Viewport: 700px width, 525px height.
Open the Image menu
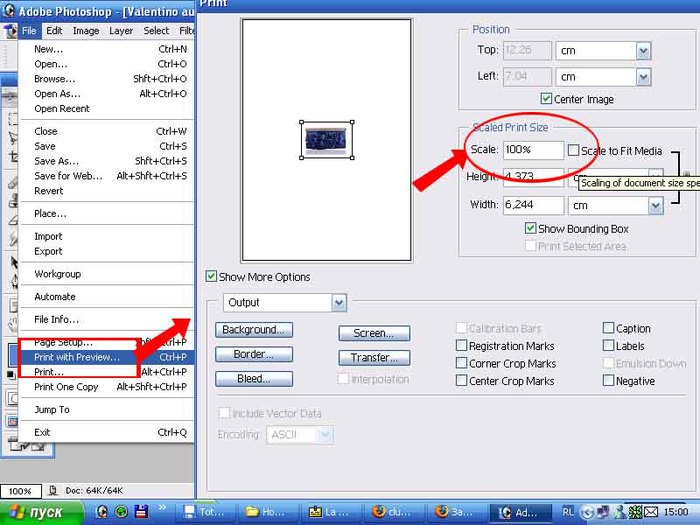(86, 31)
